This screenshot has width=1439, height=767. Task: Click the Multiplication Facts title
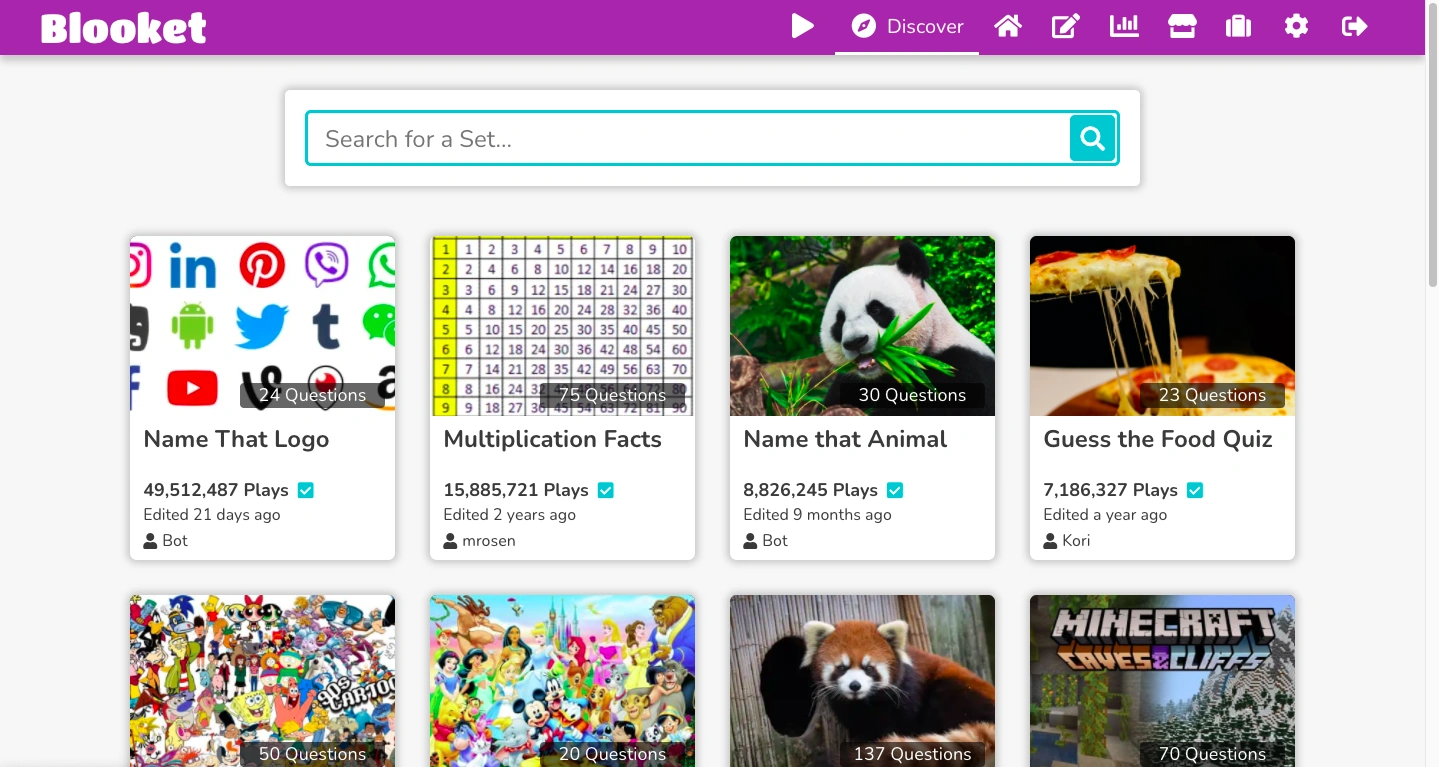pyautogui.click(x=552, y=439)
